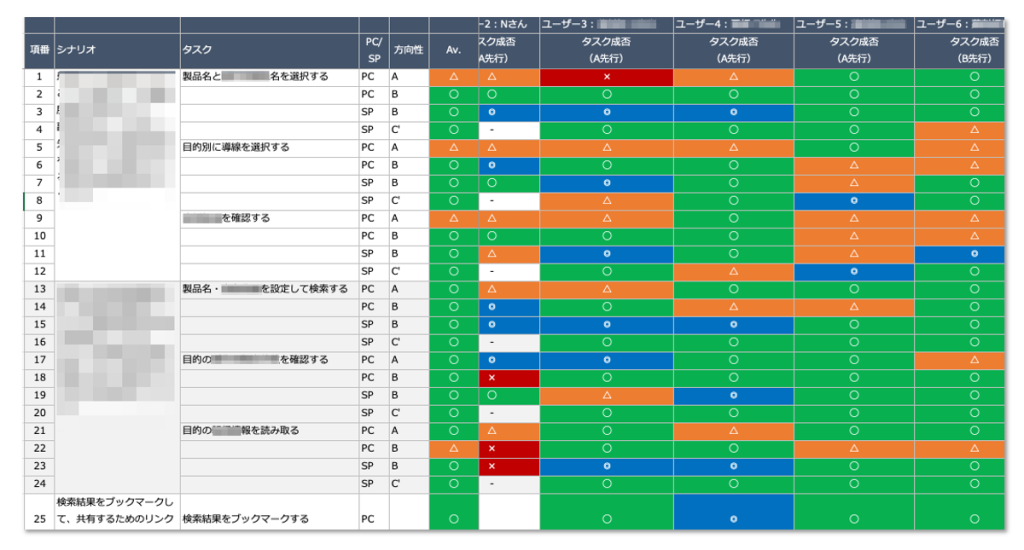The height and width of the screenshot is (550, 1024).
Task: Click the タスク column header
Action: coord(269,50)
